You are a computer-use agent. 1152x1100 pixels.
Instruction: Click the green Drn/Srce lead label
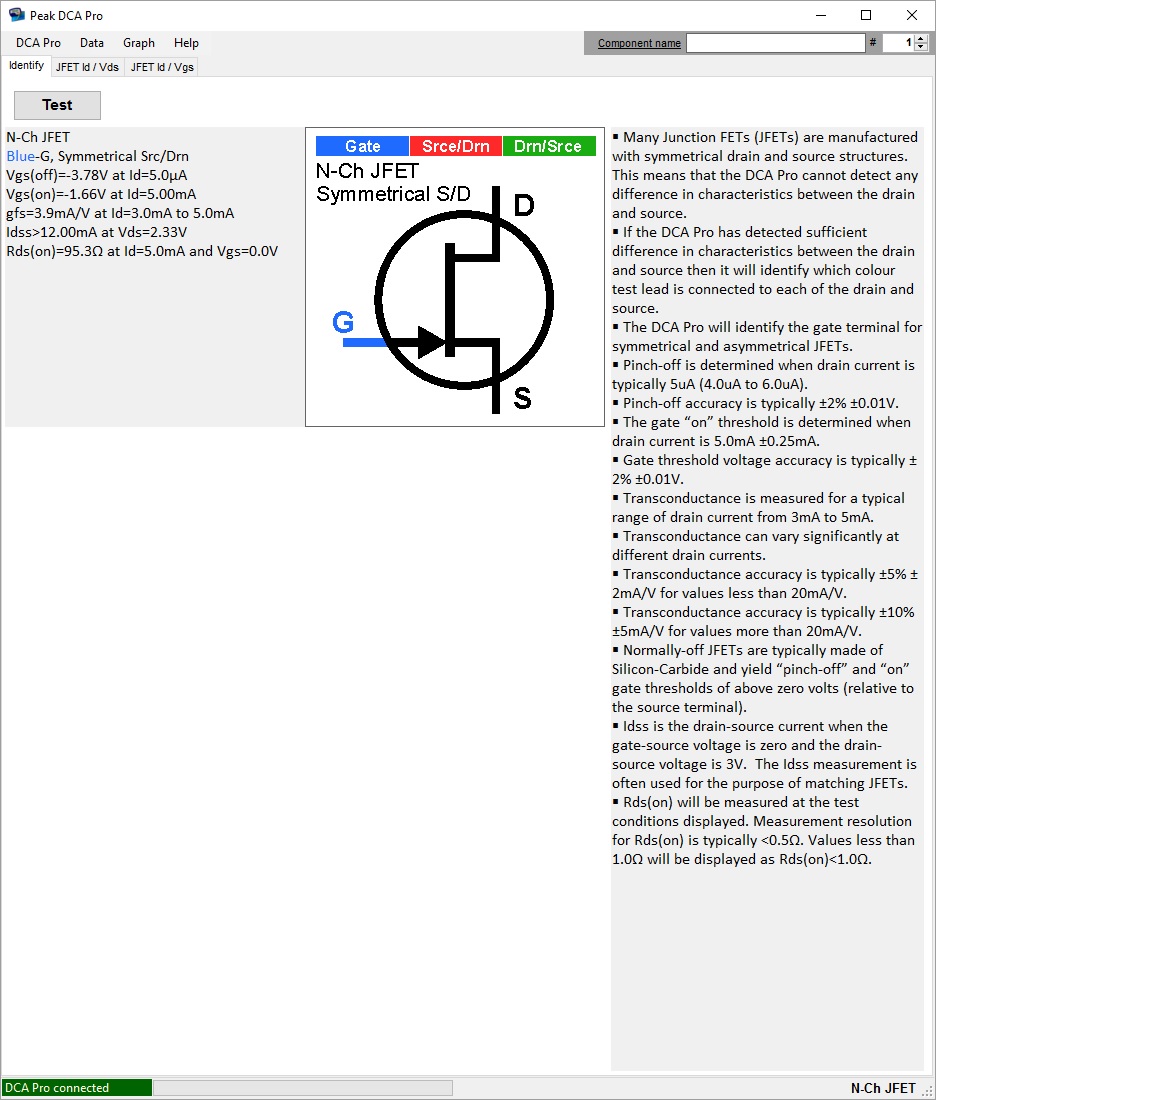coord(548,146)
